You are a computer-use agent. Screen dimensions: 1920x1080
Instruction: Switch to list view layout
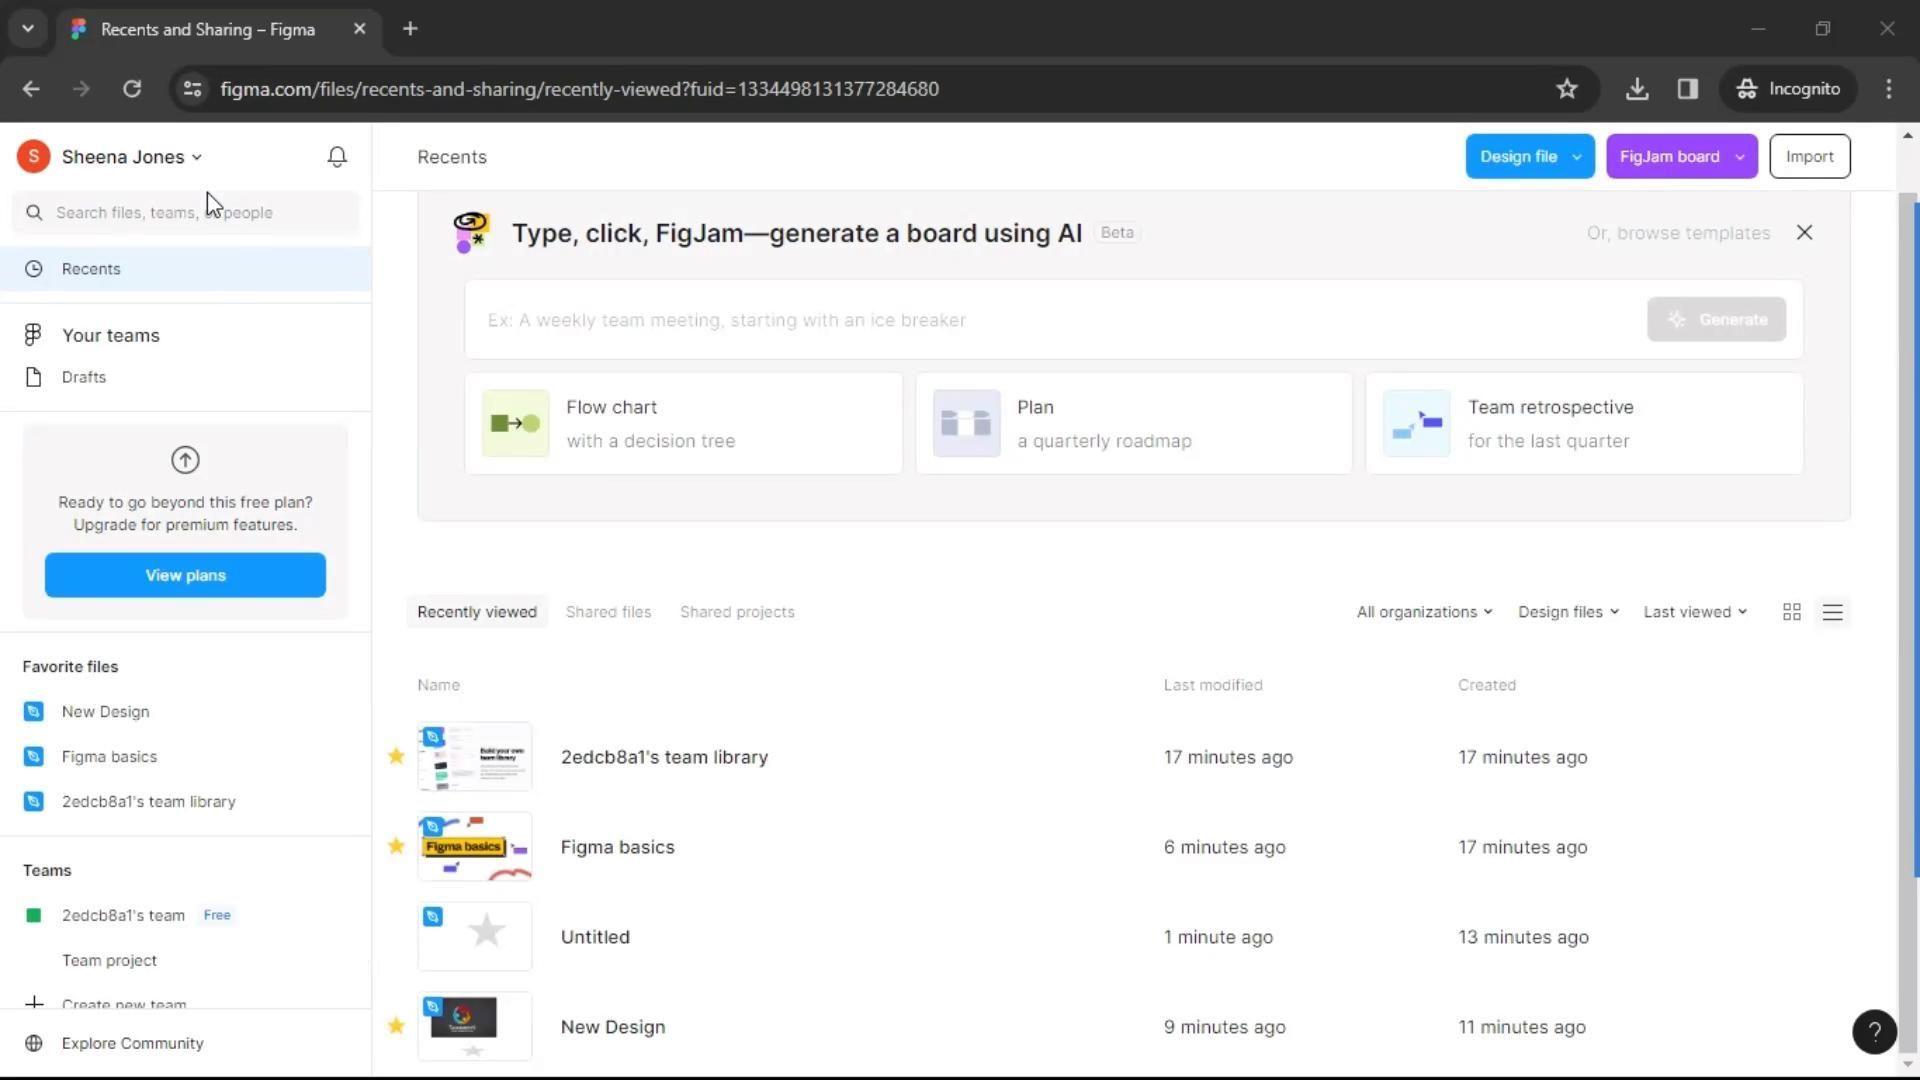click(x=1832, y=612)
